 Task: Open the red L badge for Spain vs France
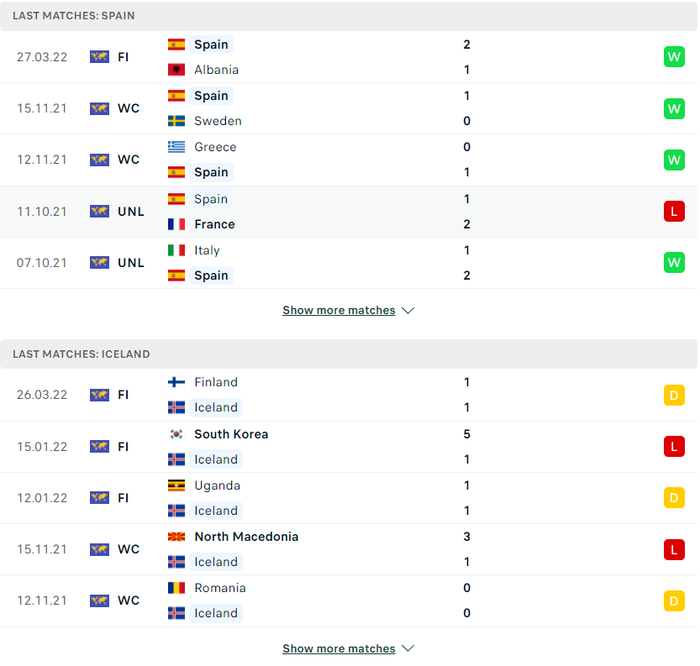tap(674, 212)
